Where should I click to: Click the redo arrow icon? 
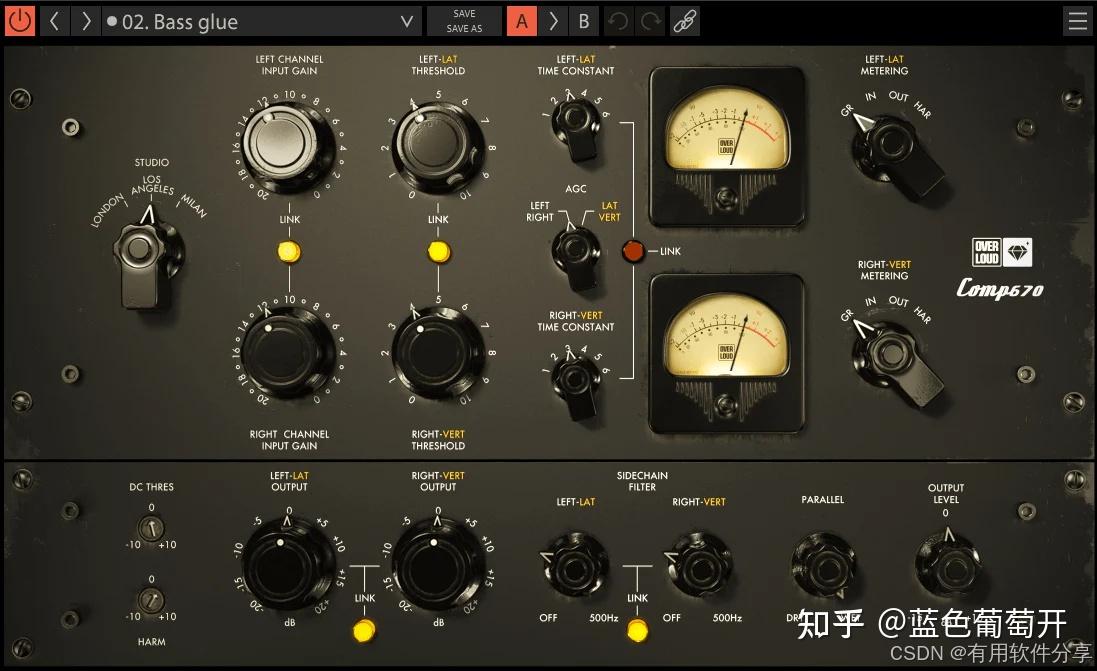649,20
